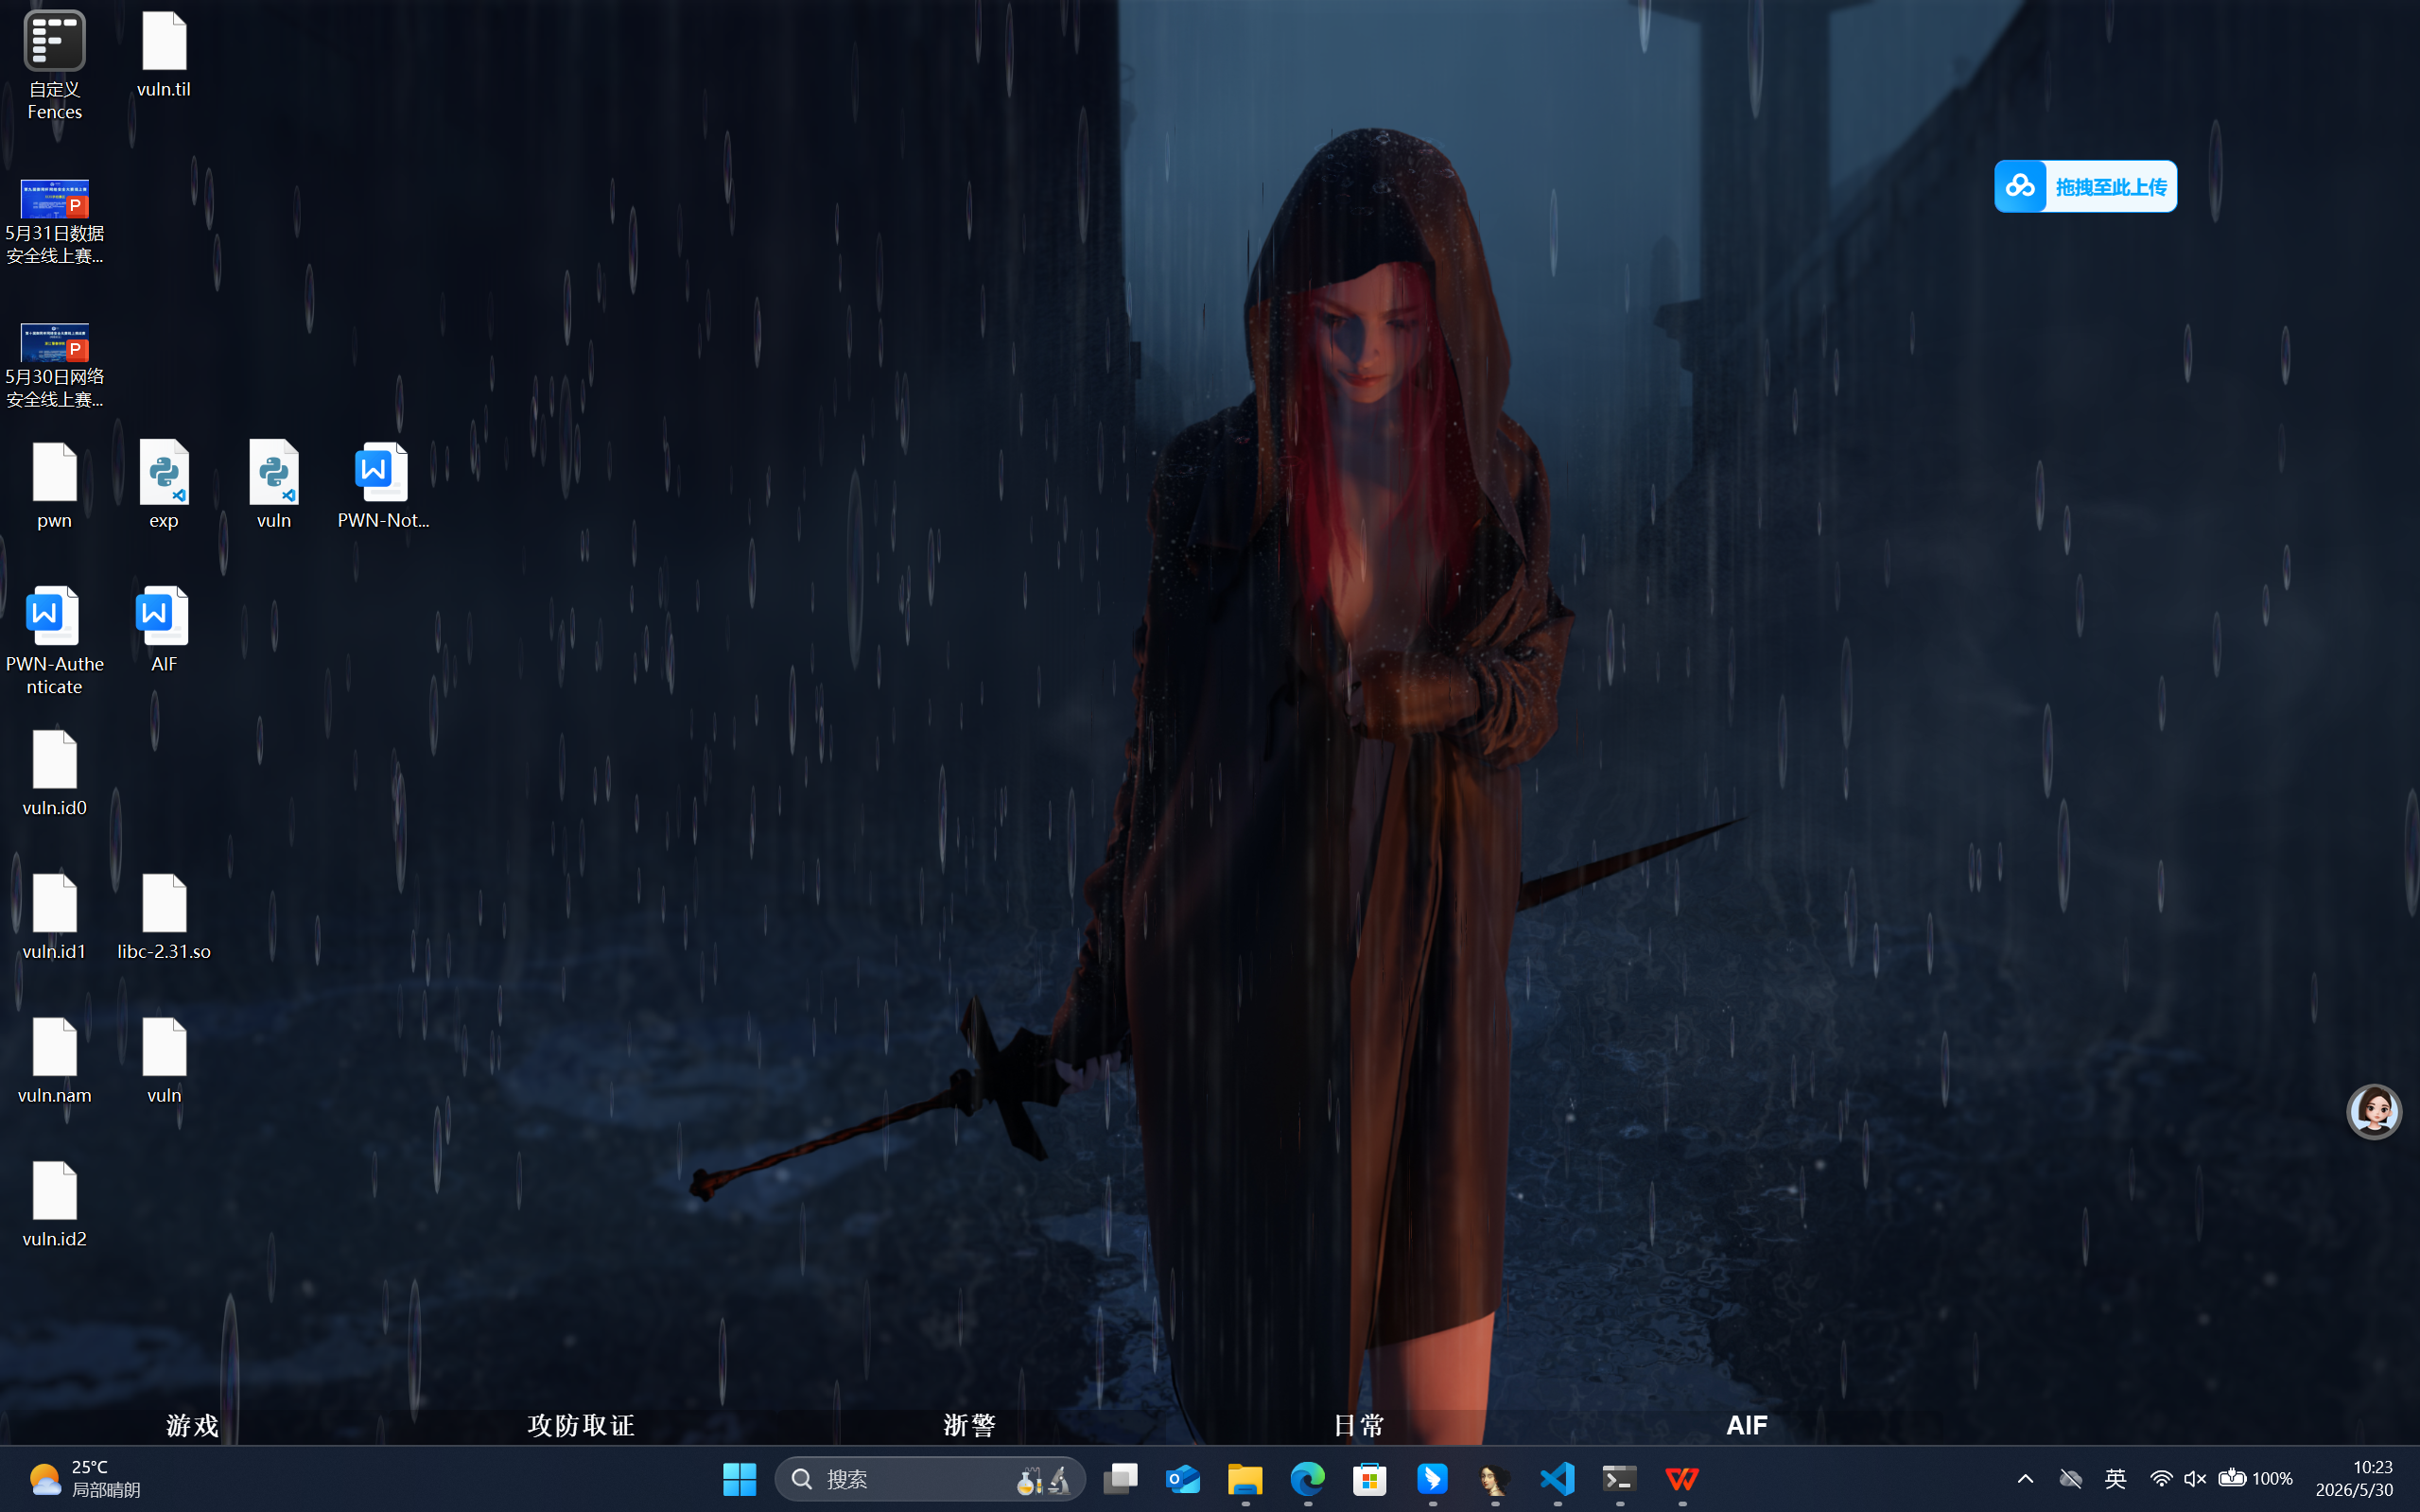The width and height of the screenshot is (2420, 1512).
Task: Select the vuln.id0 file icon
Action: (54, 773)
